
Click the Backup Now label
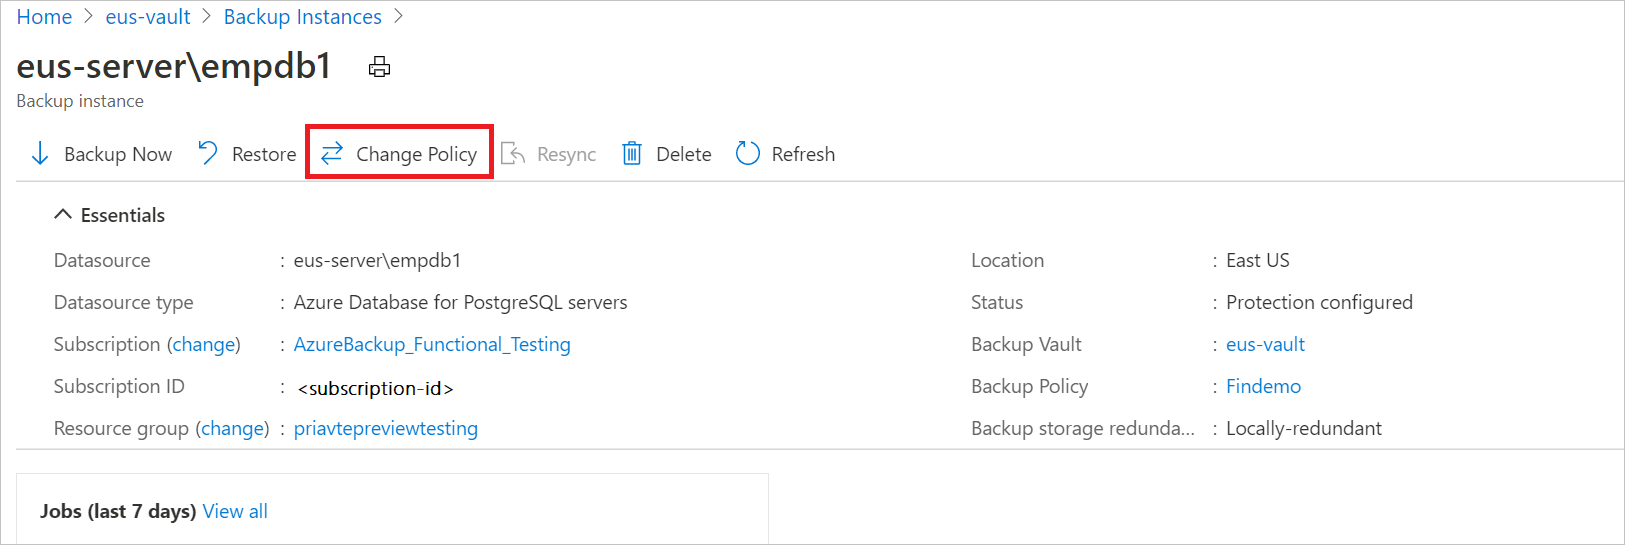(118, 155)
